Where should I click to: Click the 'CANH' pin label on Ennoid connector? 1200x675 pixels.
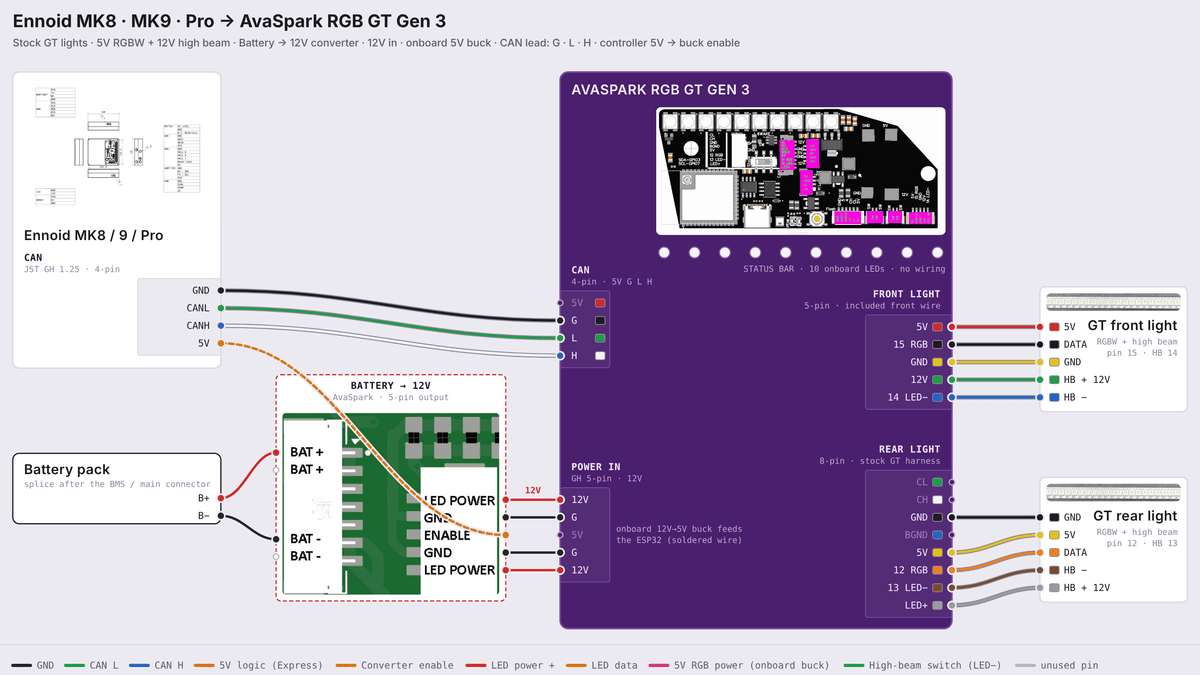point(198,326)
